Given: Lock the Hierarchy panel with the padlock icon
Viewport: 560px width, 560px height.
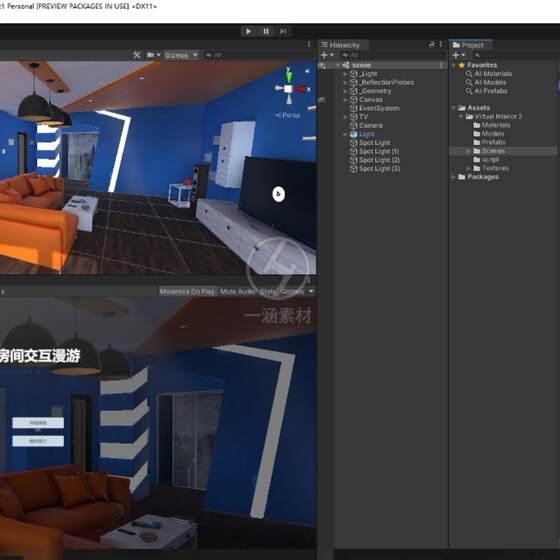Looking at the screenshot, I should pyautogui.click(x=431, y=44).
